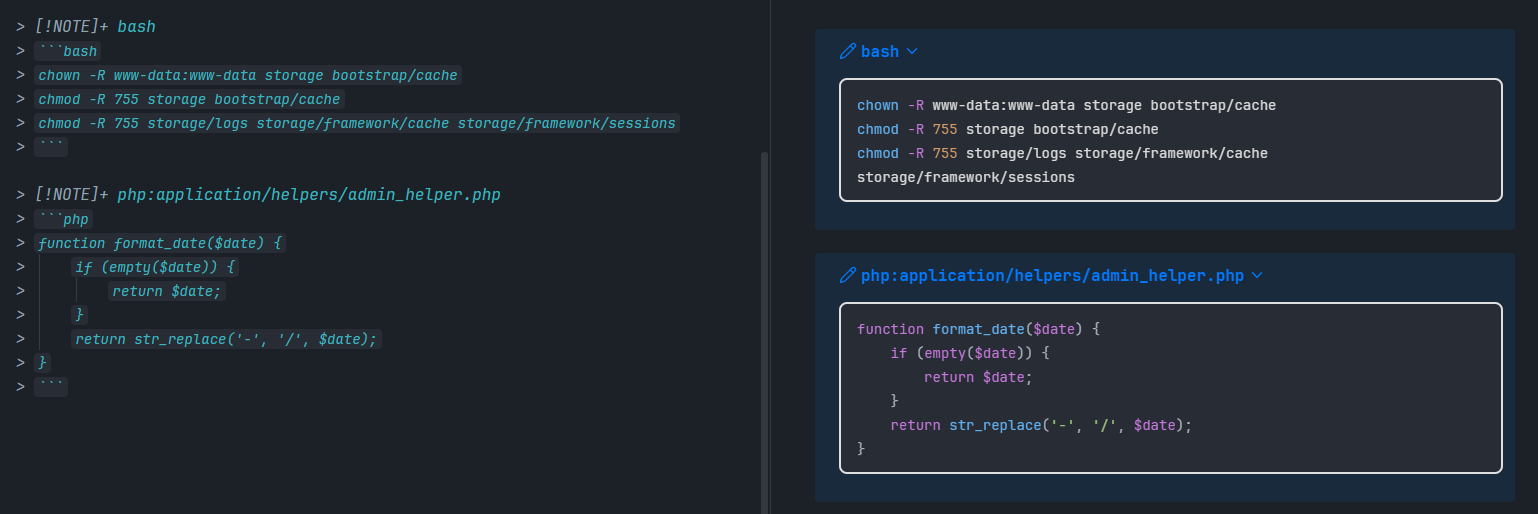The image size is (1538, 514).
Task: Click the opening ```php fence in the editor
Action: [x=63, y=219]
